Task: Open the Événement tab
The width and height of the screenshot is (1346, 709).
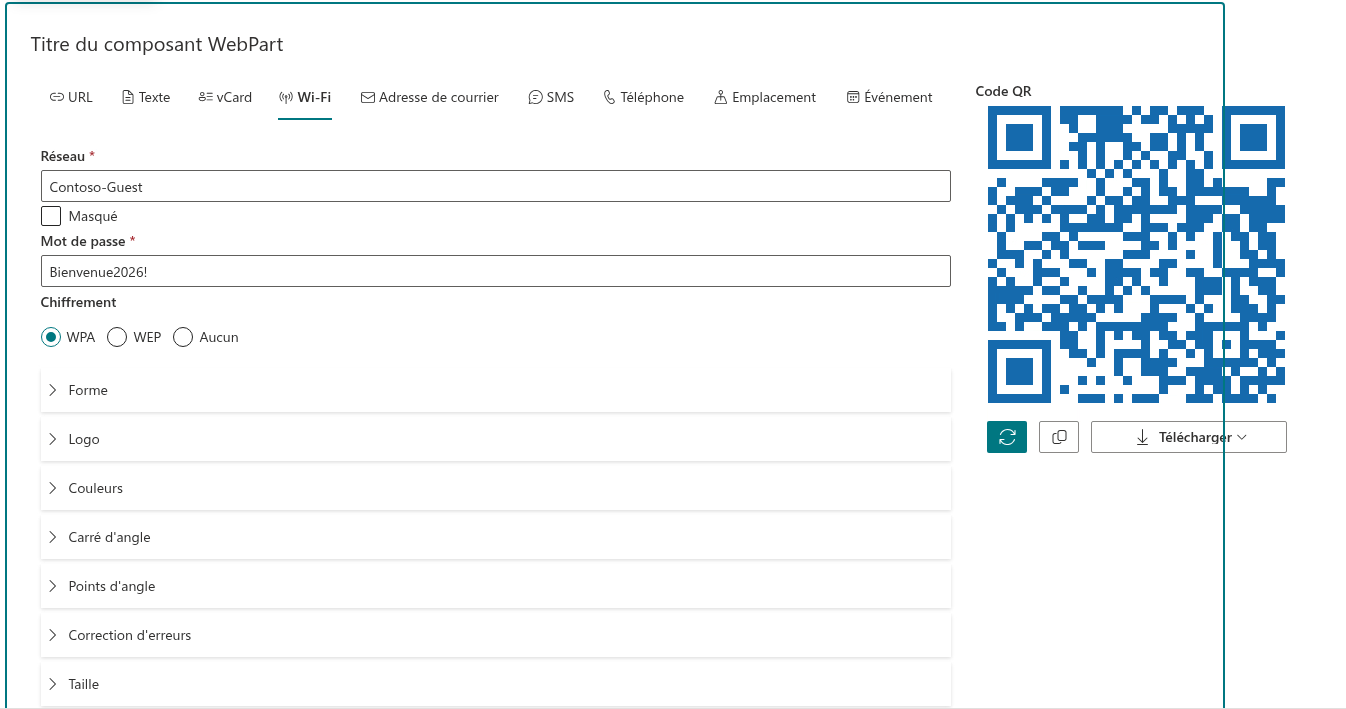Action: point(890,97)
